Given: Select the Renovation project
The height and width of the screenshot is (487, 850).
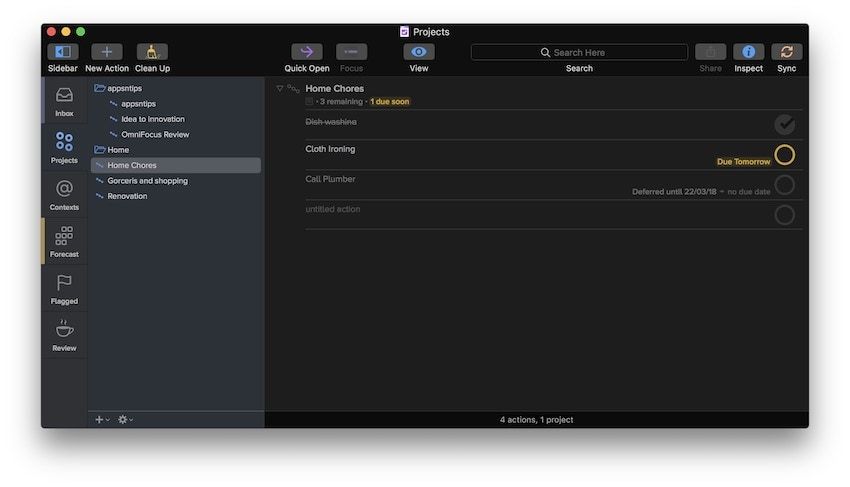Looking at the screenshot, I should tap(127, 196).
